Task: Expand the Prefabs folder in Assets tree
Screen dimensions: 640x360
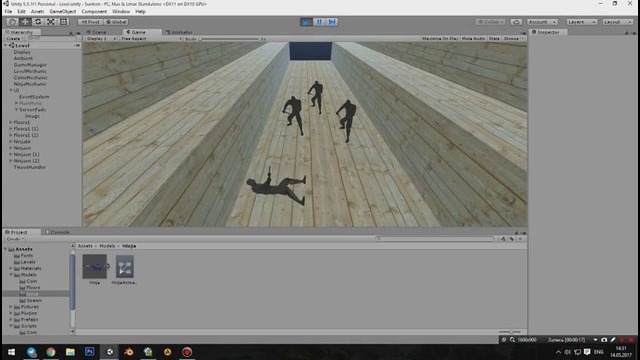Action: tap(11, 320)
